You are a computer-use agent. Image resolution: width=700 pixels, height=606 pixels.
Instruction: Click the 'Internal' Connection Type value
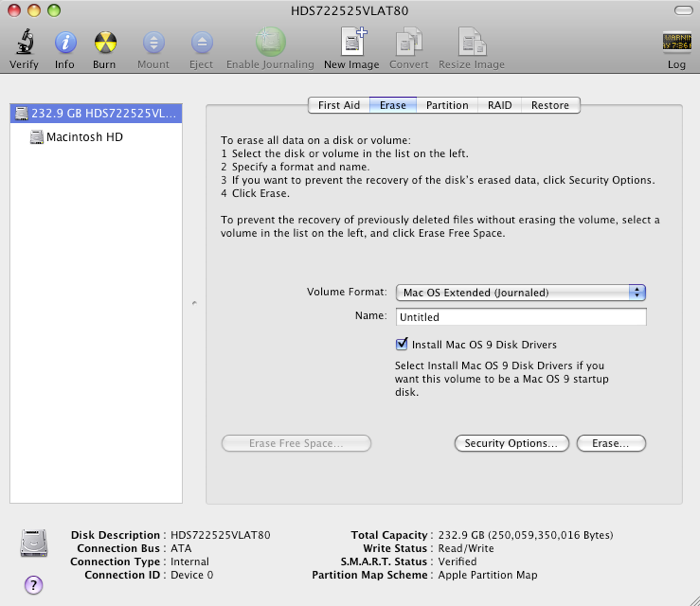[189, 561]
